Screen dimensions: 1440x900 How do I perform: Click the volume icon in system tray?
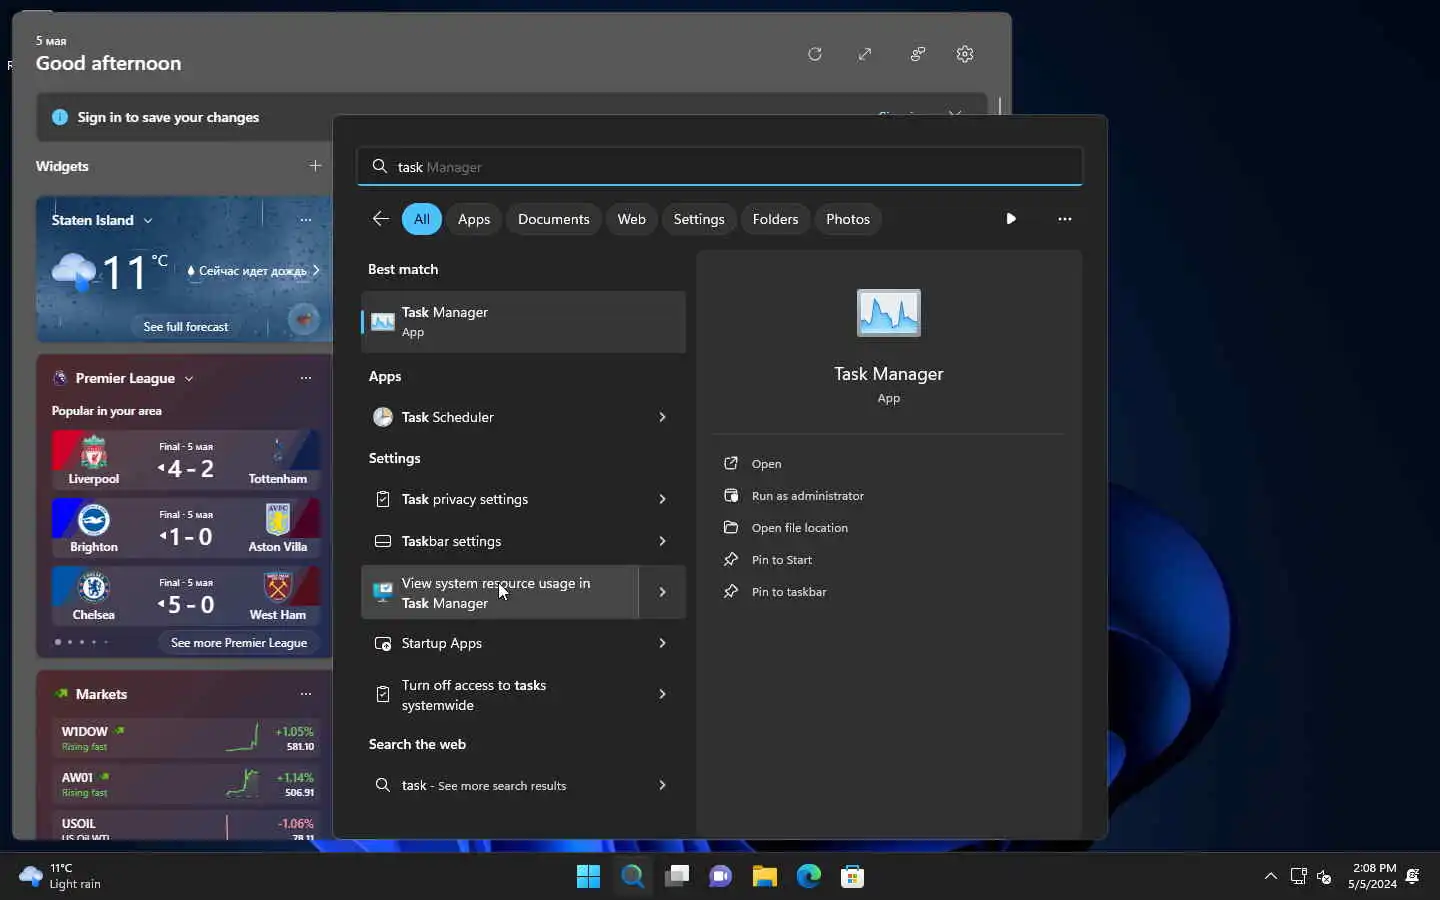(1324, 876)
